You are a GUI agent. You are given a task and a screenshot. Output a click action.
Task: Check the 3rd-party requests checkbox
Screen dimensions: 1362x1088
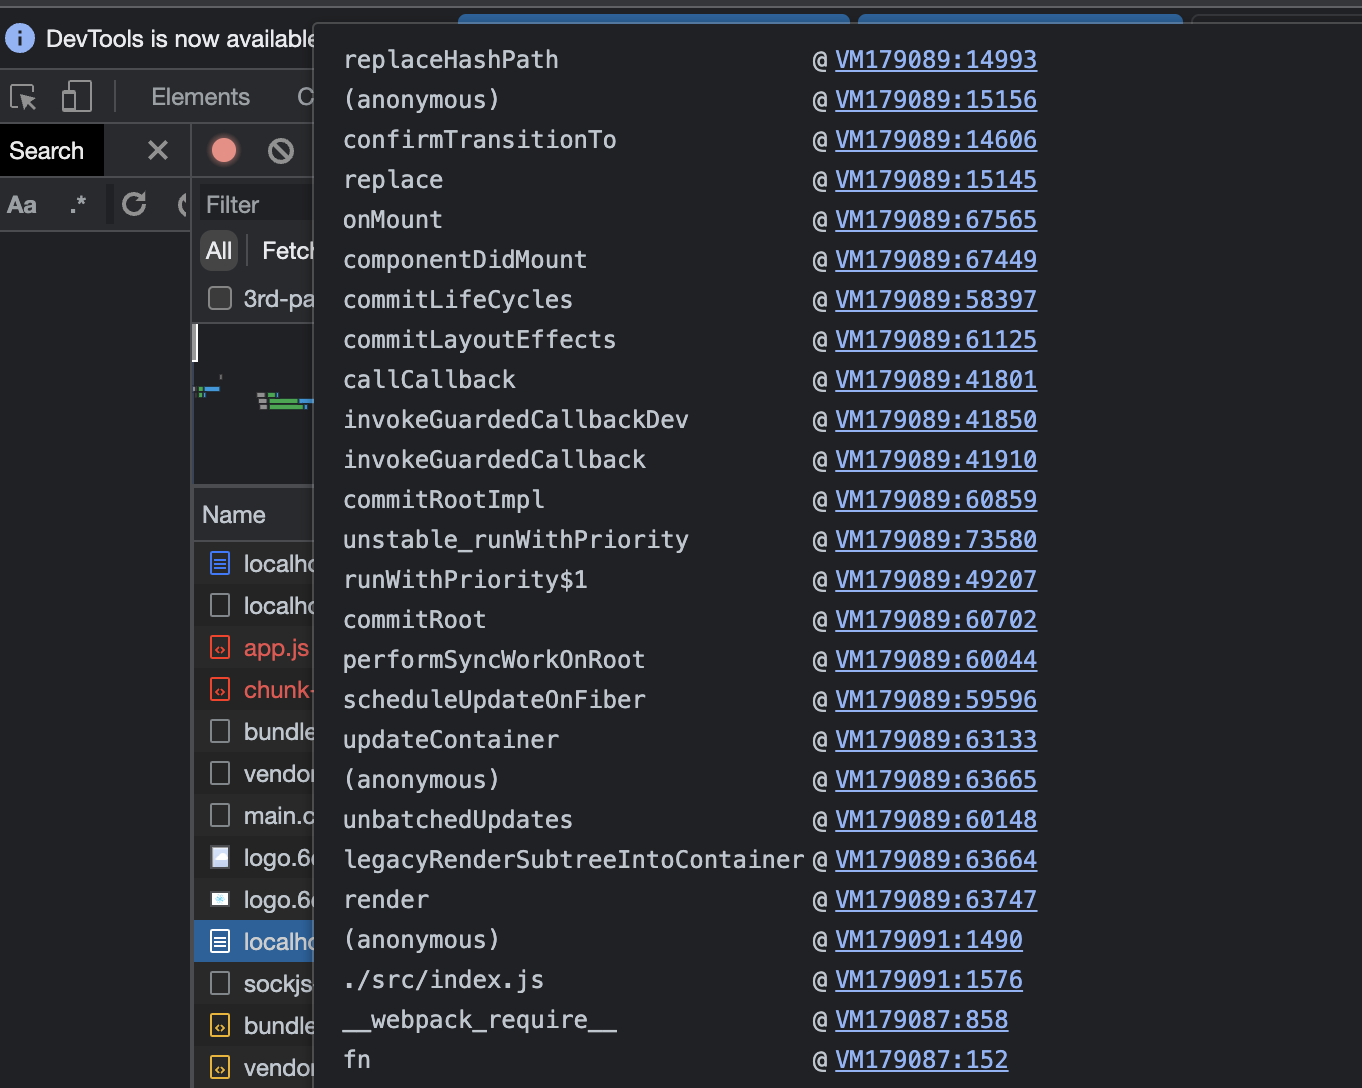click(219, 297)
